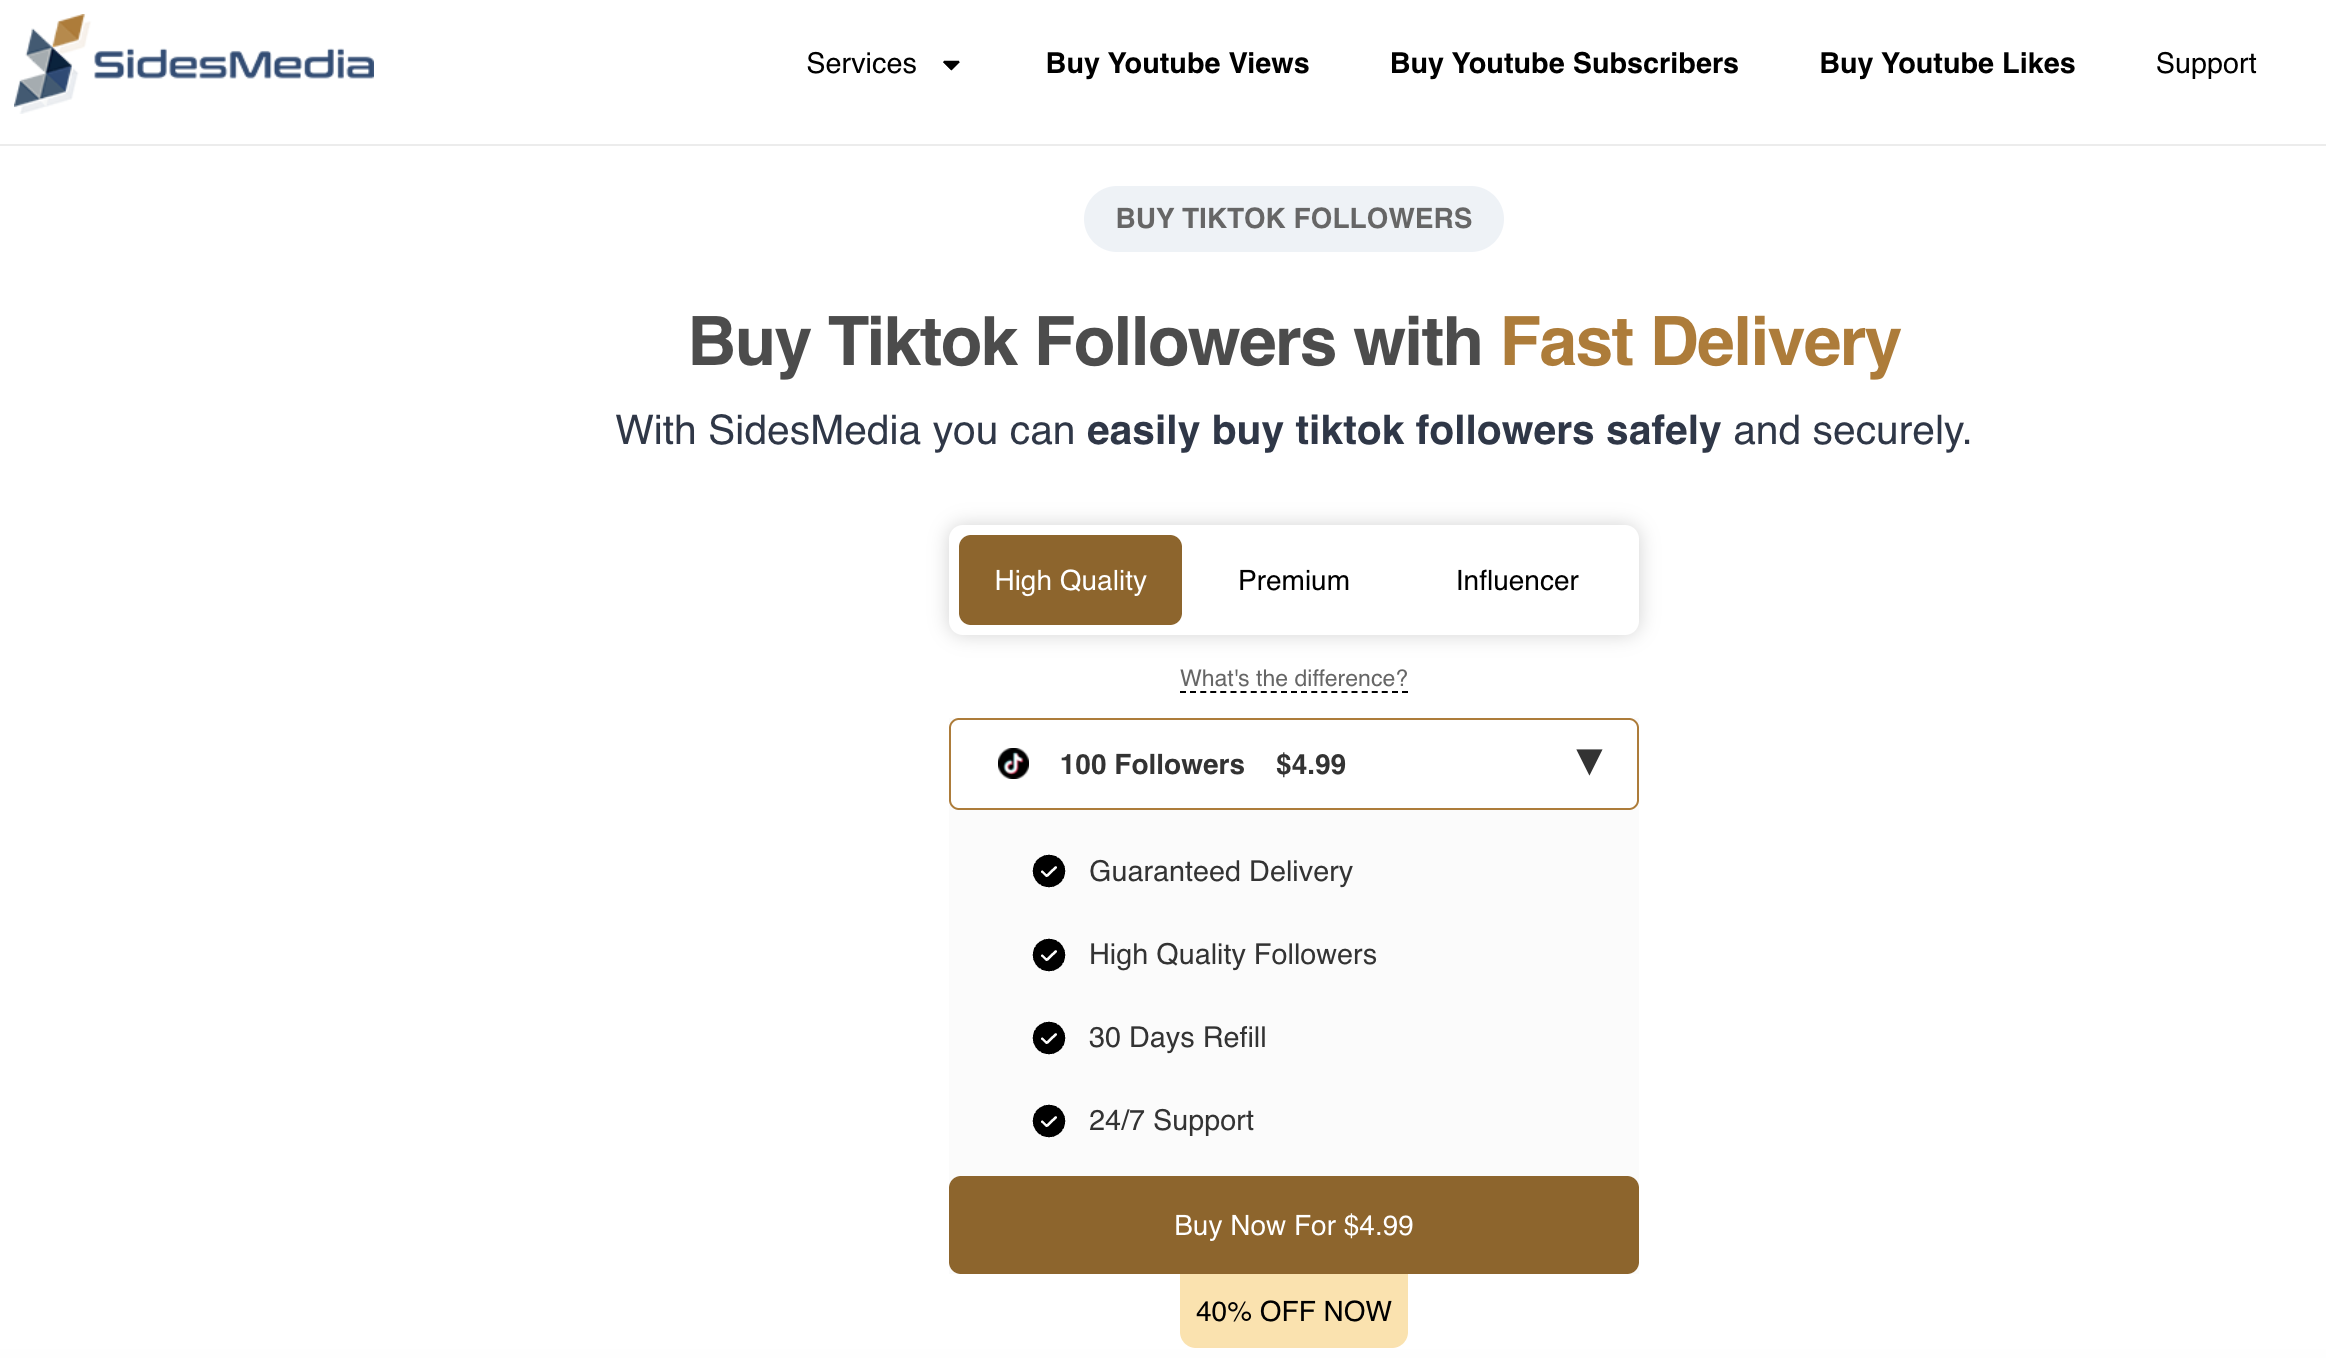Screen dimensions: 2326x1358
Task: Click the checkmark beside High Quality Followers
Action: pos(1048,955)
